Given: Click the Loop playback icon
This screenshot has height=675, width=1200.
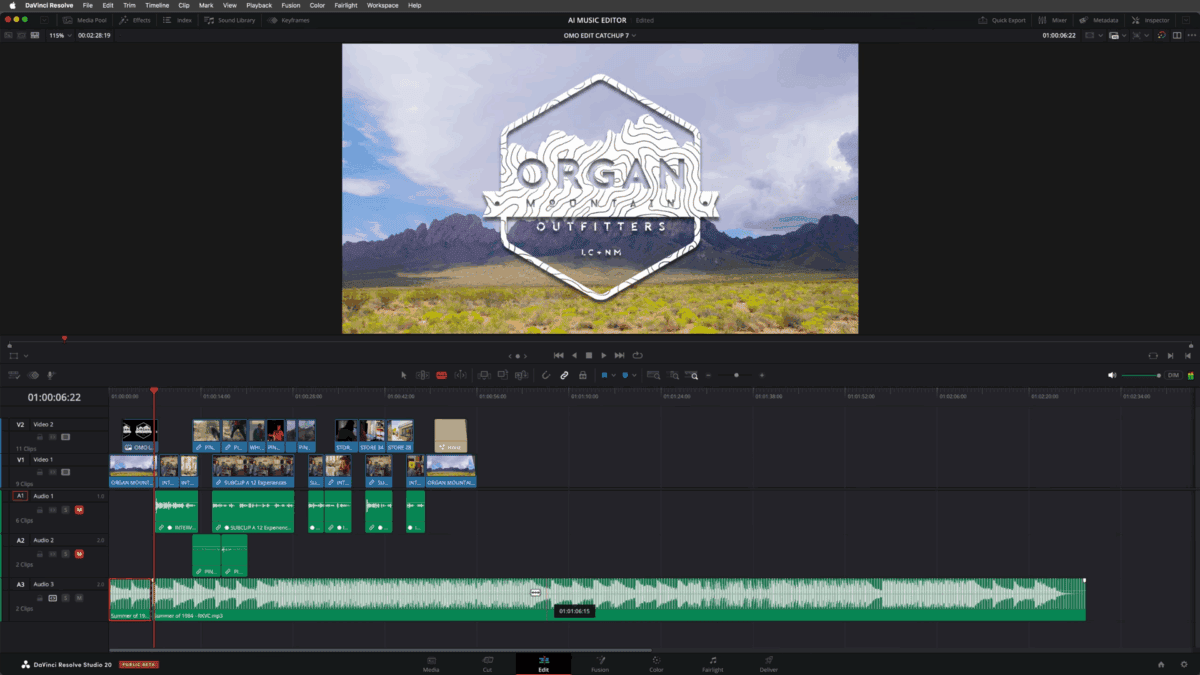Looking at the screenshot, I should coord(637,355).
